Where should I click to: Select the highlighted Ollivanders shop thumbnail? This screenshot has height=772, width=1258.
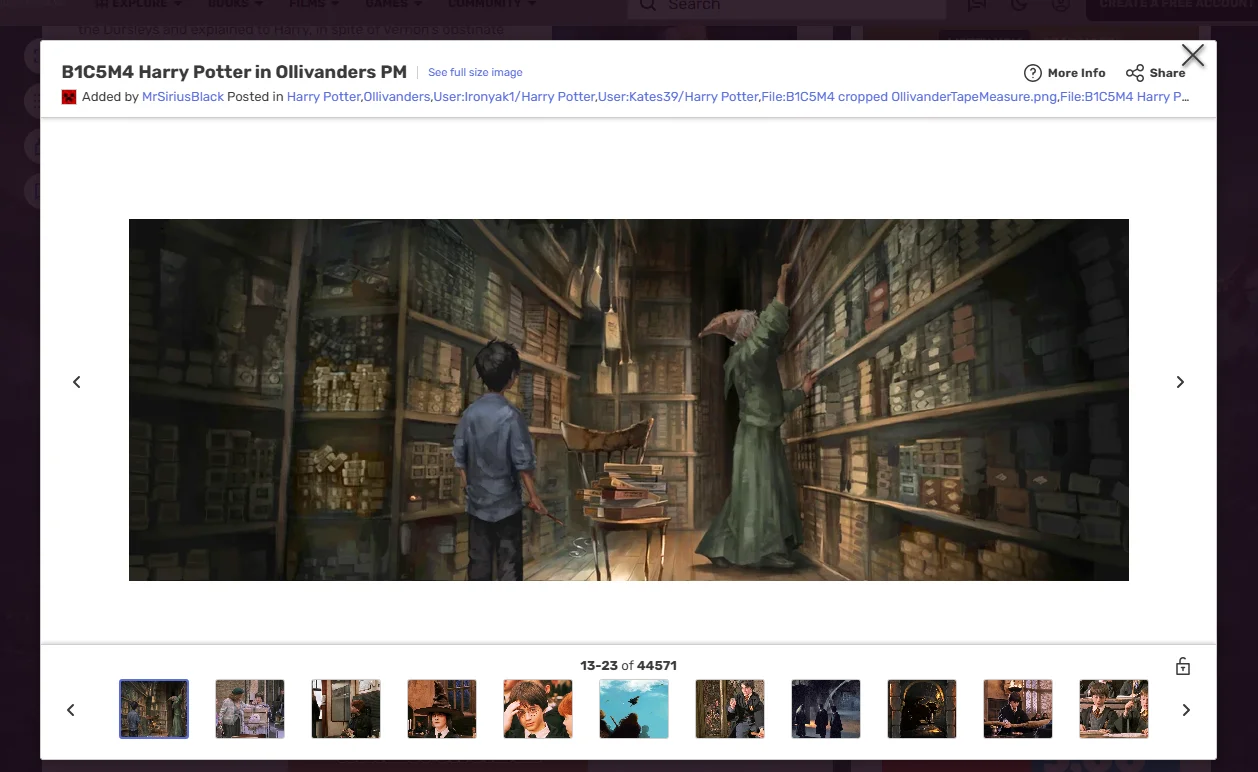point(154,709)
